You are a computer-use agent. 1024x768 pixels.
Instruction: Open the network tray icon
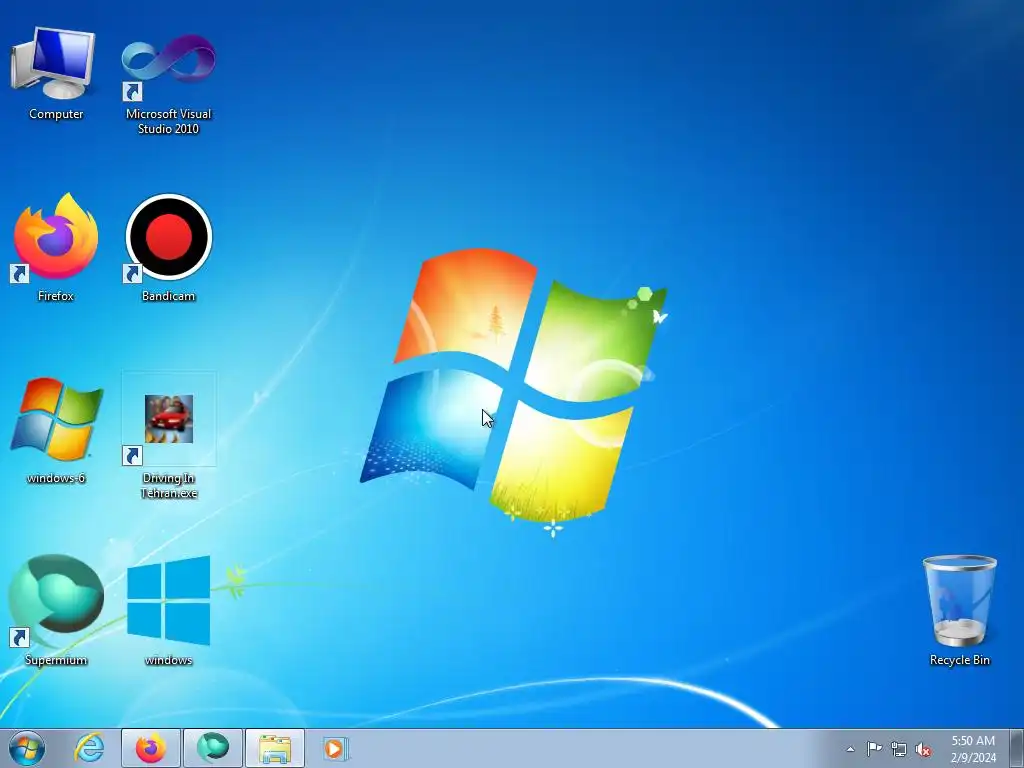(899, 749)
